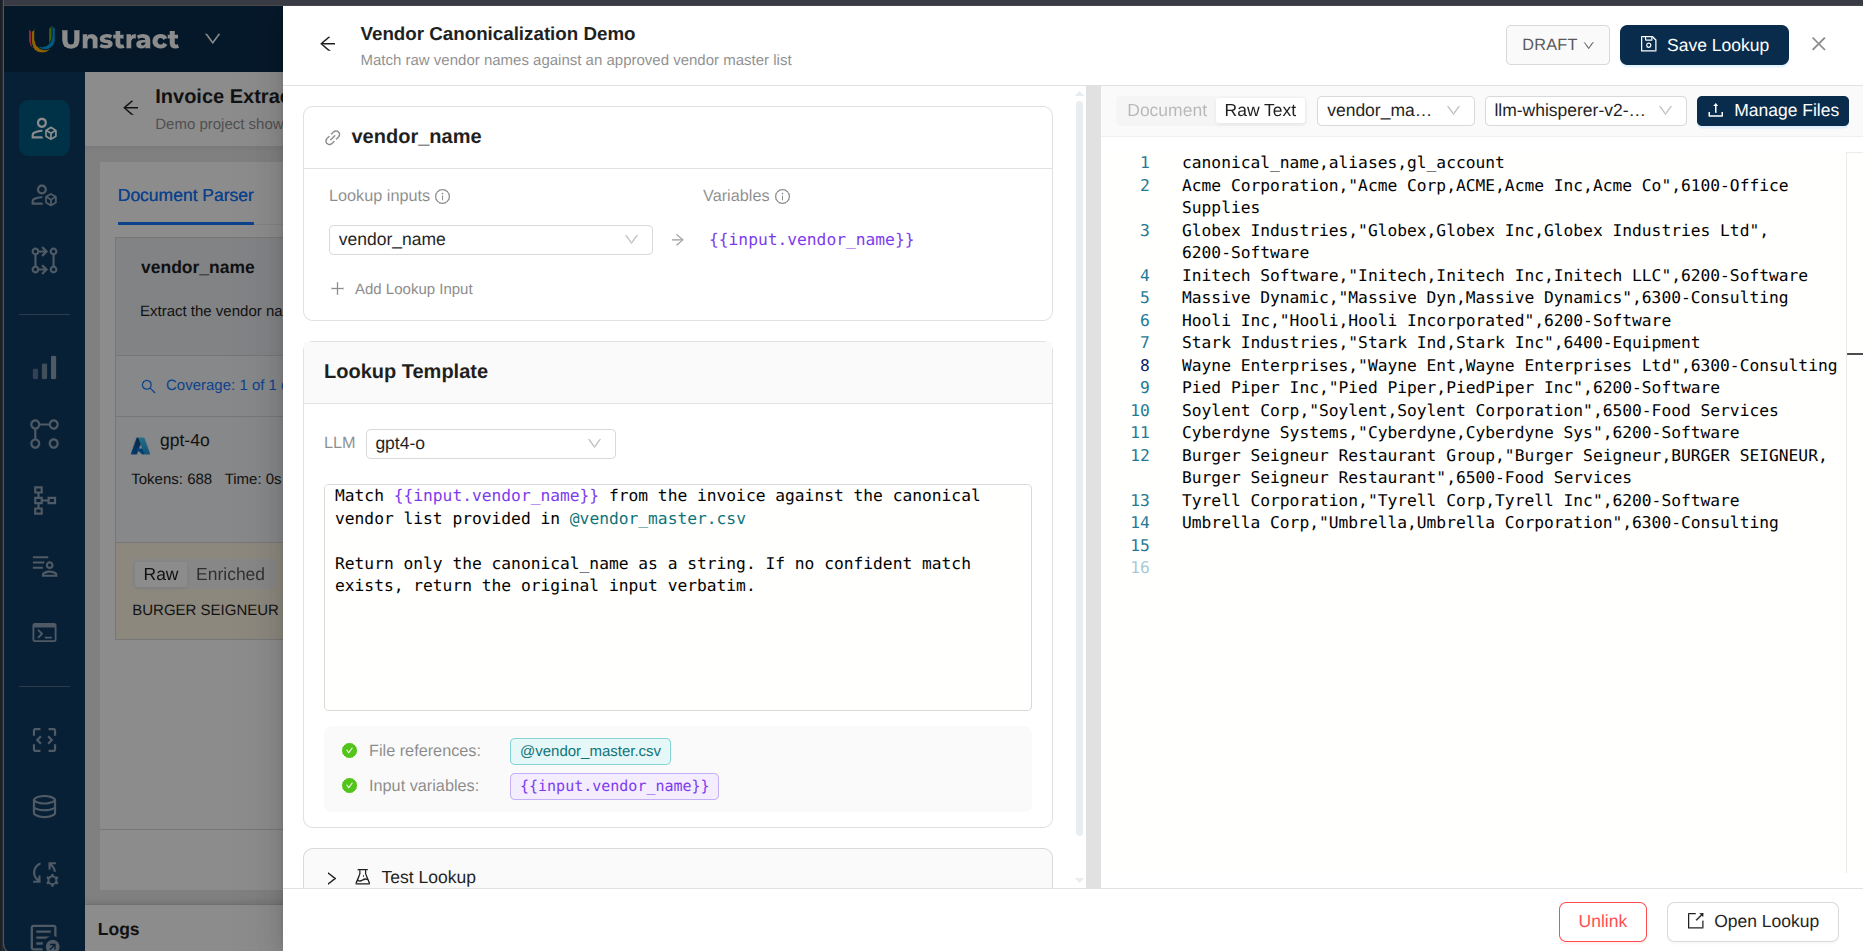Click the Stark Industries CSV row
The width and height of the screenshot is (1863, 951).
click(1441, 343)
